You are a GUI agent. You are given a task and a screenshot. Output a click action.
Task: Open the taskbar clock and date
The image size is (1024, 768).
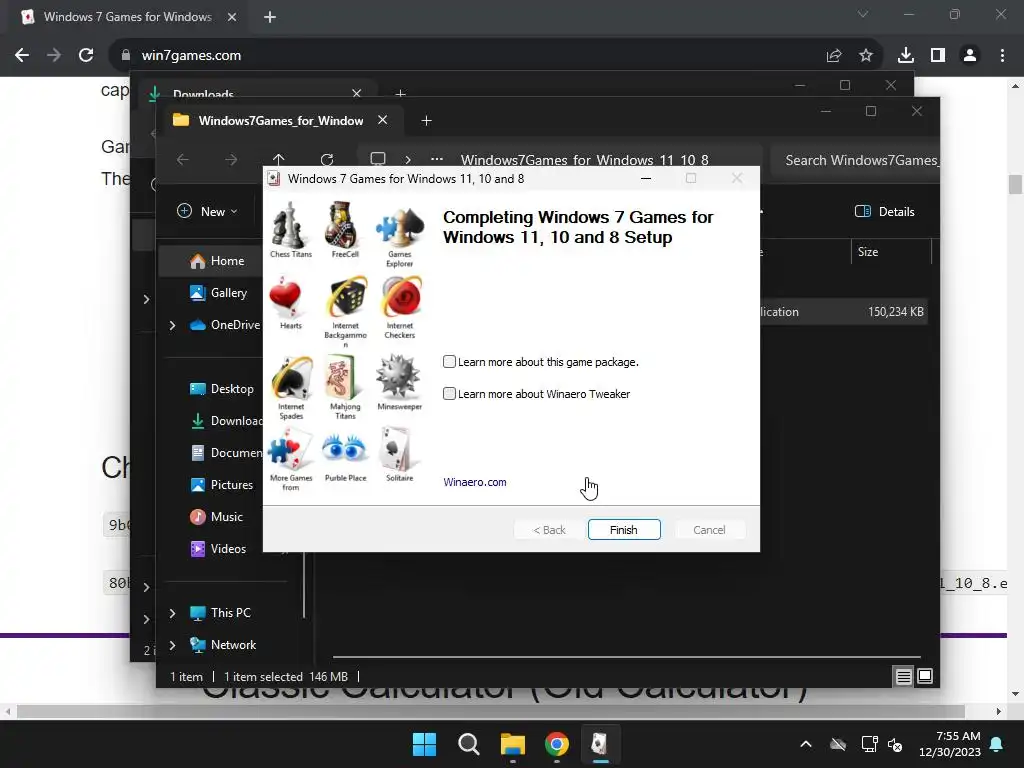(950, 744)
